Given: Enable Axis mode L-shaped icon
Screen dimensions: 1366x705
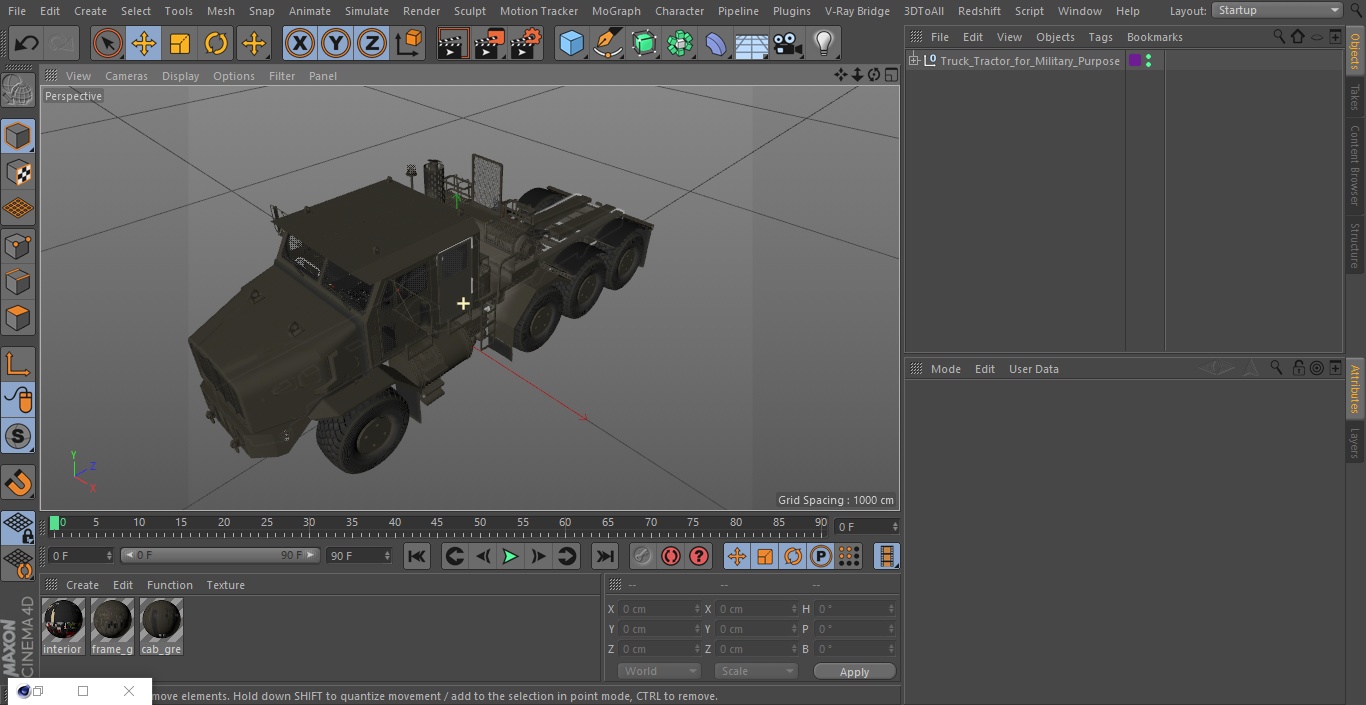Looking at the screenshot, I should tap(18, 363).
